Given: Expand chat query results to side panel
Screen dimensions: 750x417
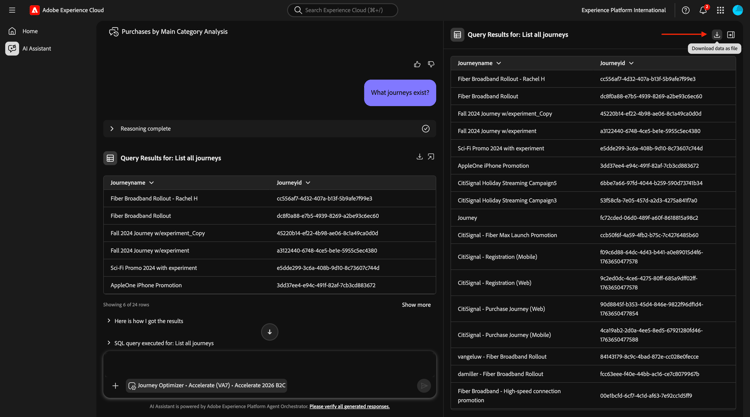Looking at the screenshot, I should point(431,157).
